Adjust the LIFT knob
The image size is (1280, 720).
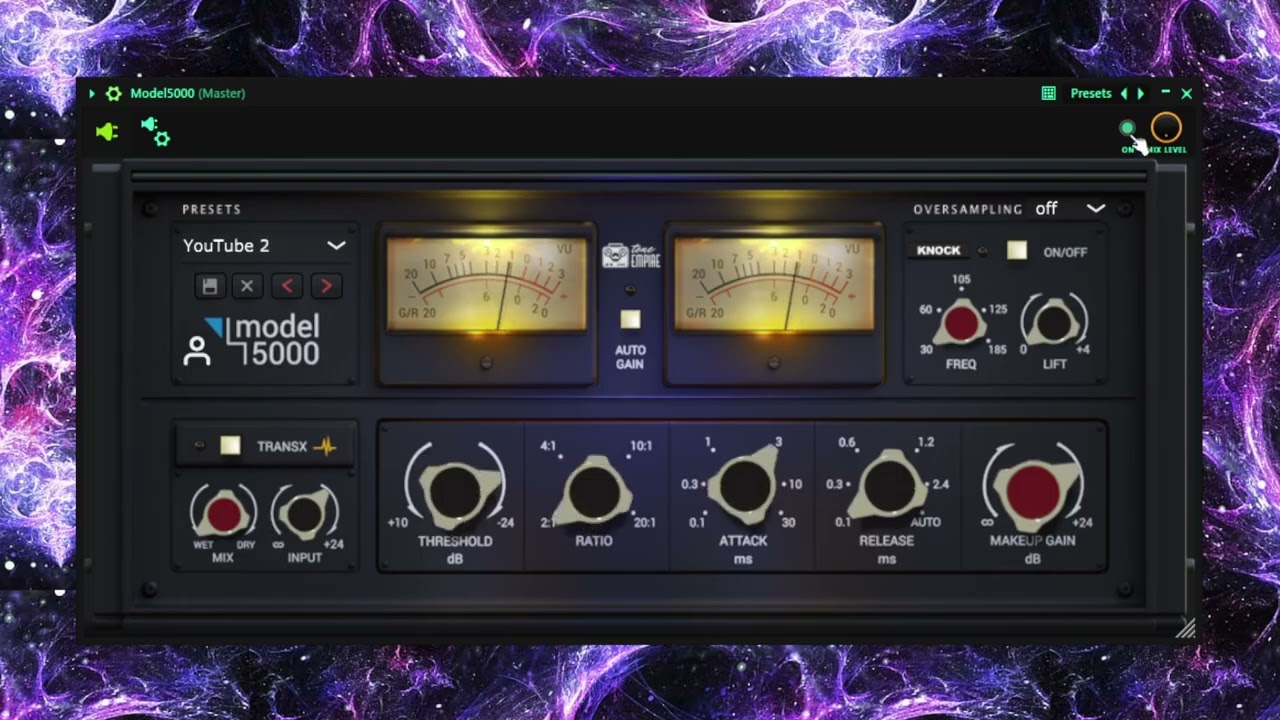1054,322
